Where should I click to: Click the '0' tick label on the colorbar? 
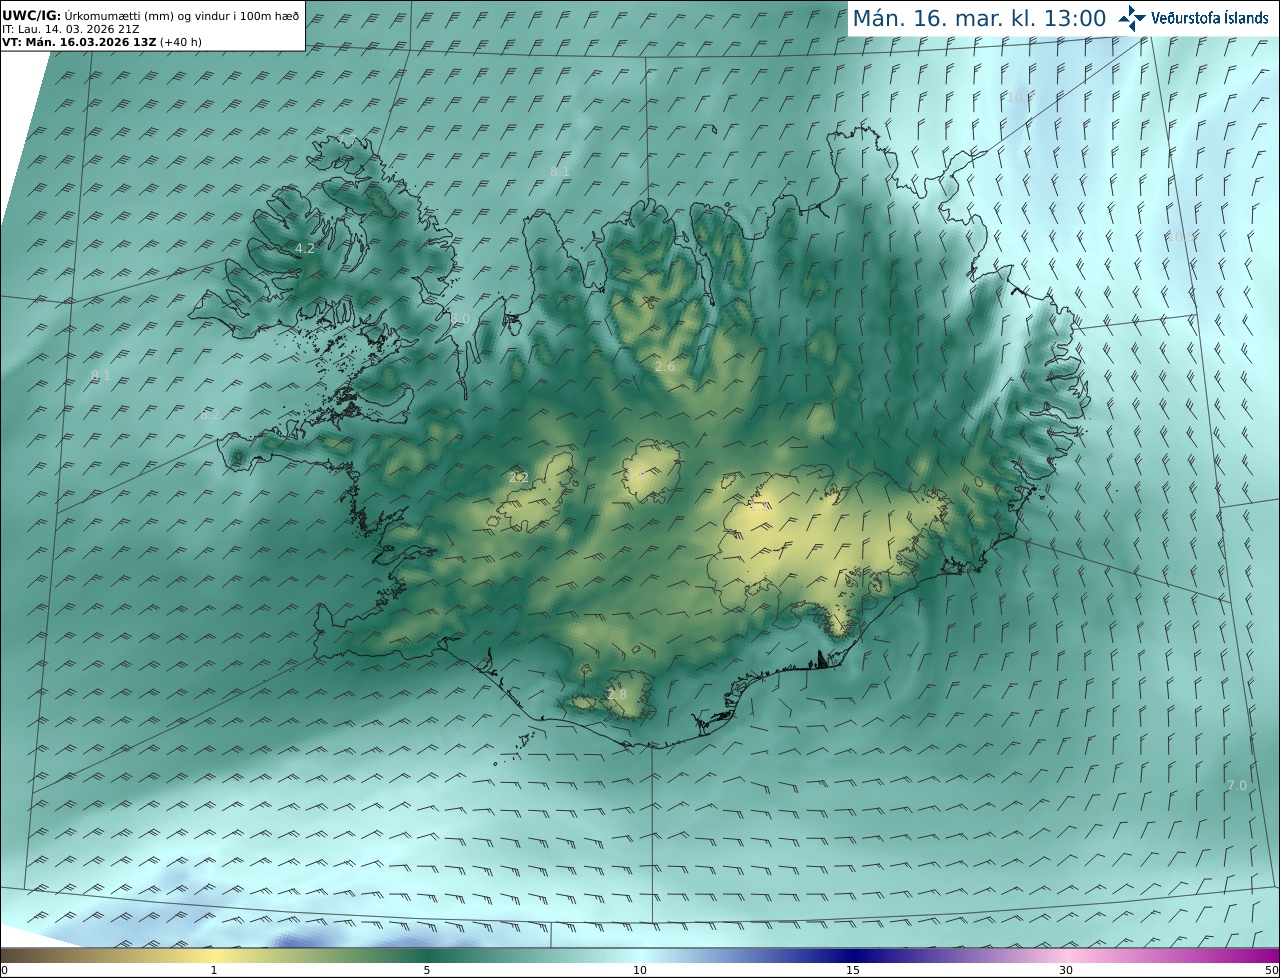tap(4, 970)
